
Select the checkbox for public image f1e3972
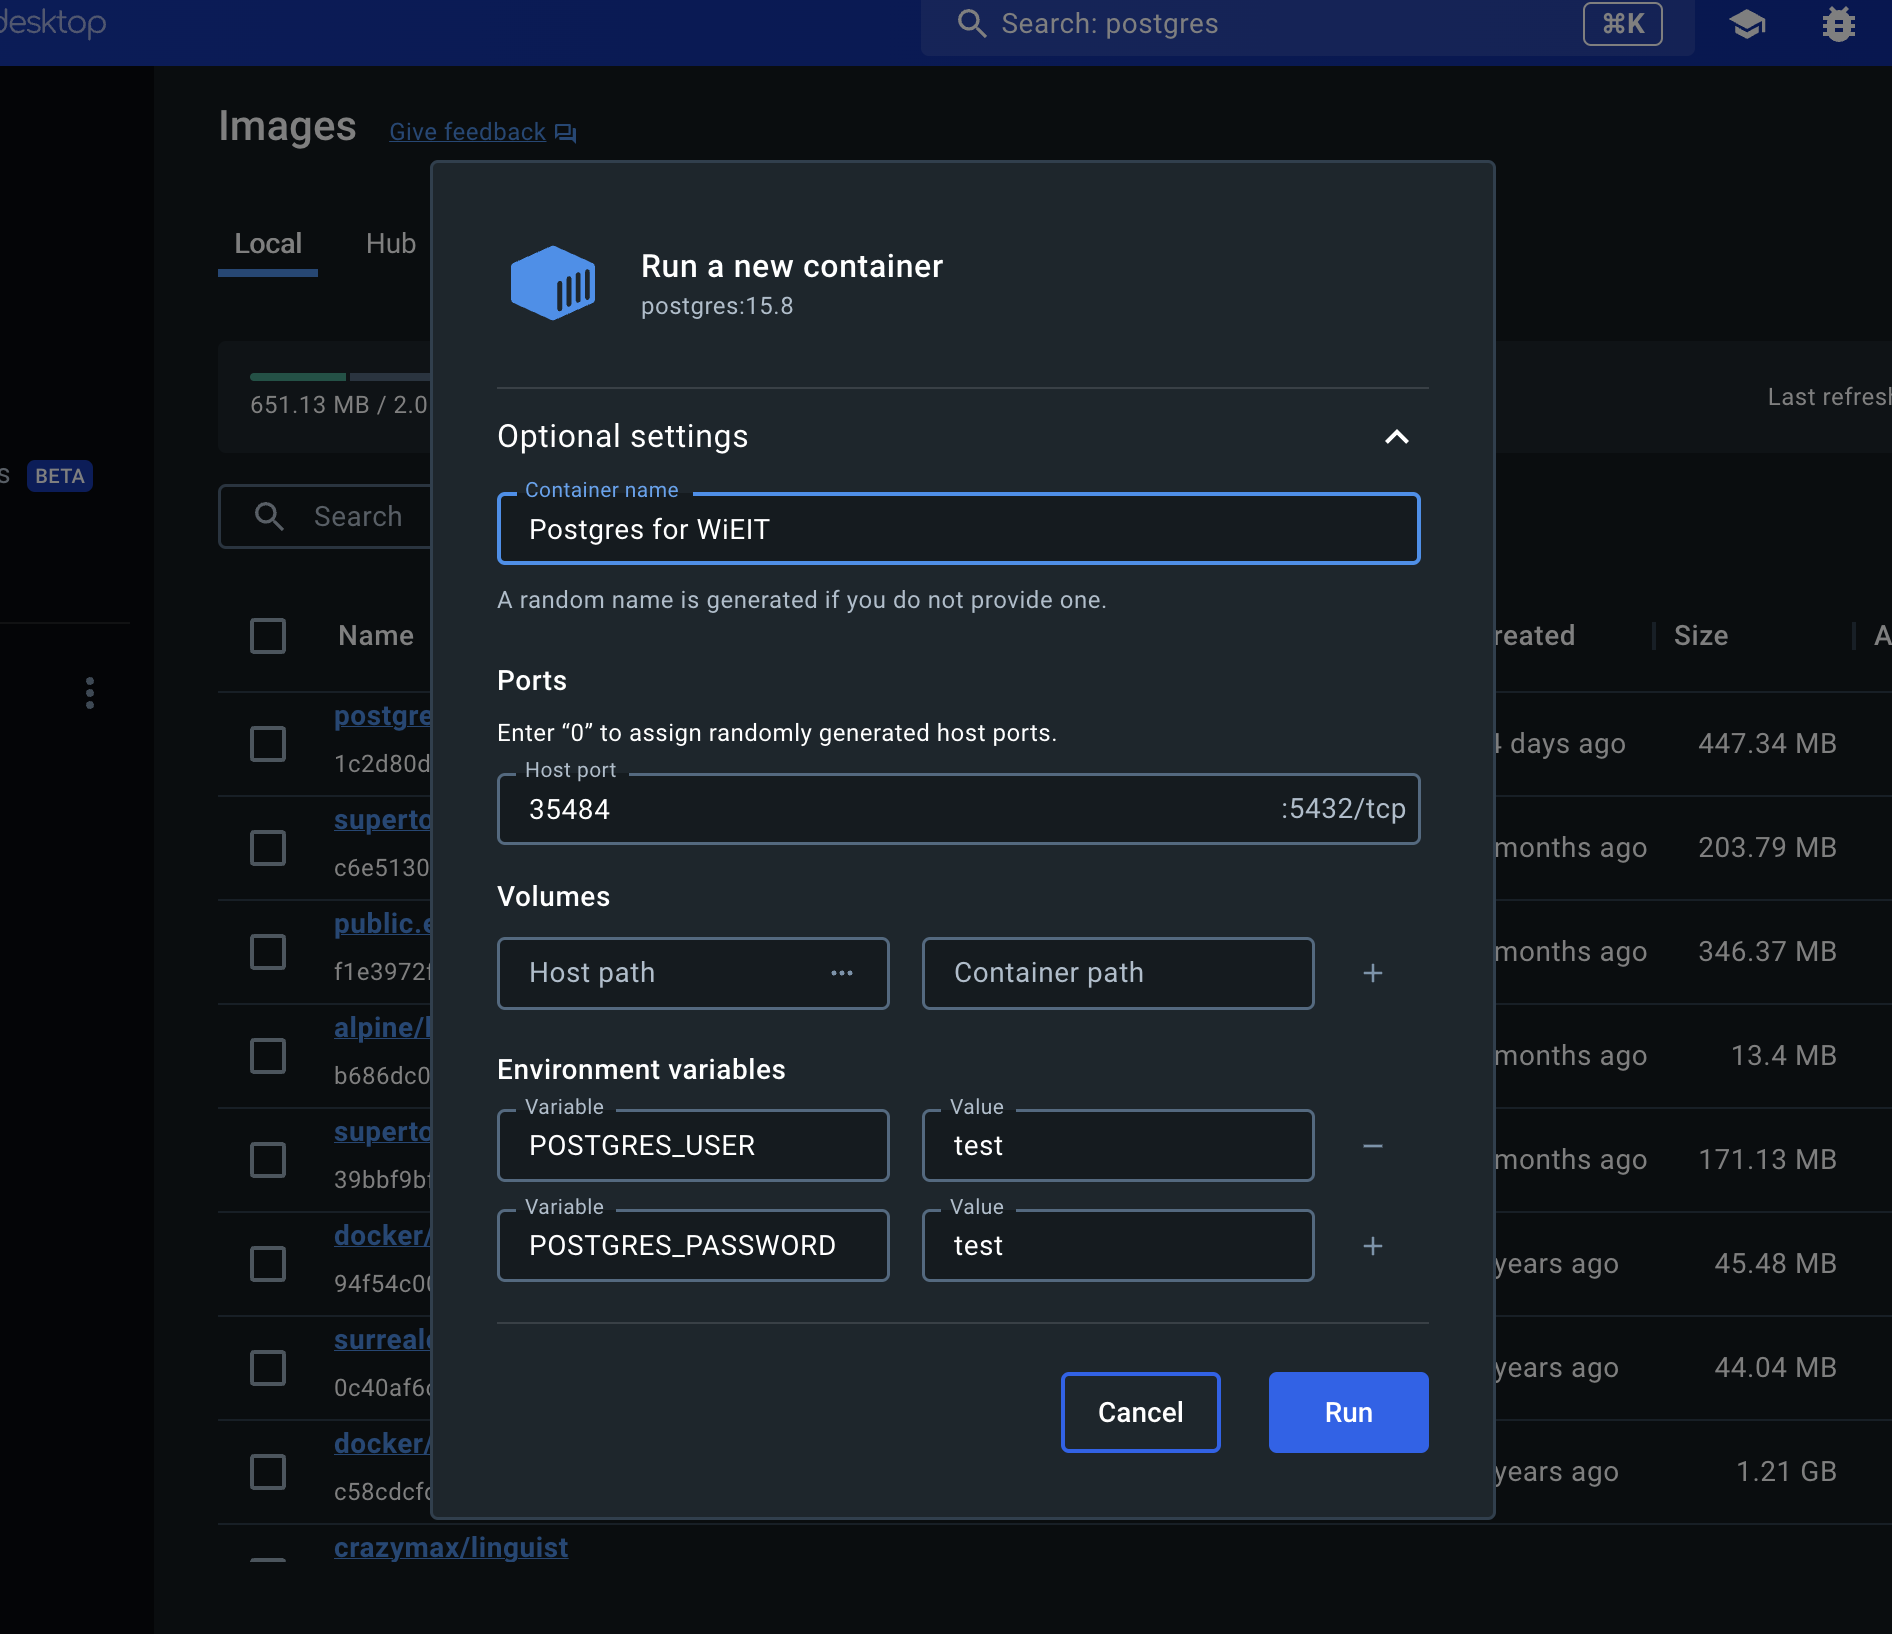coord(268,952)
